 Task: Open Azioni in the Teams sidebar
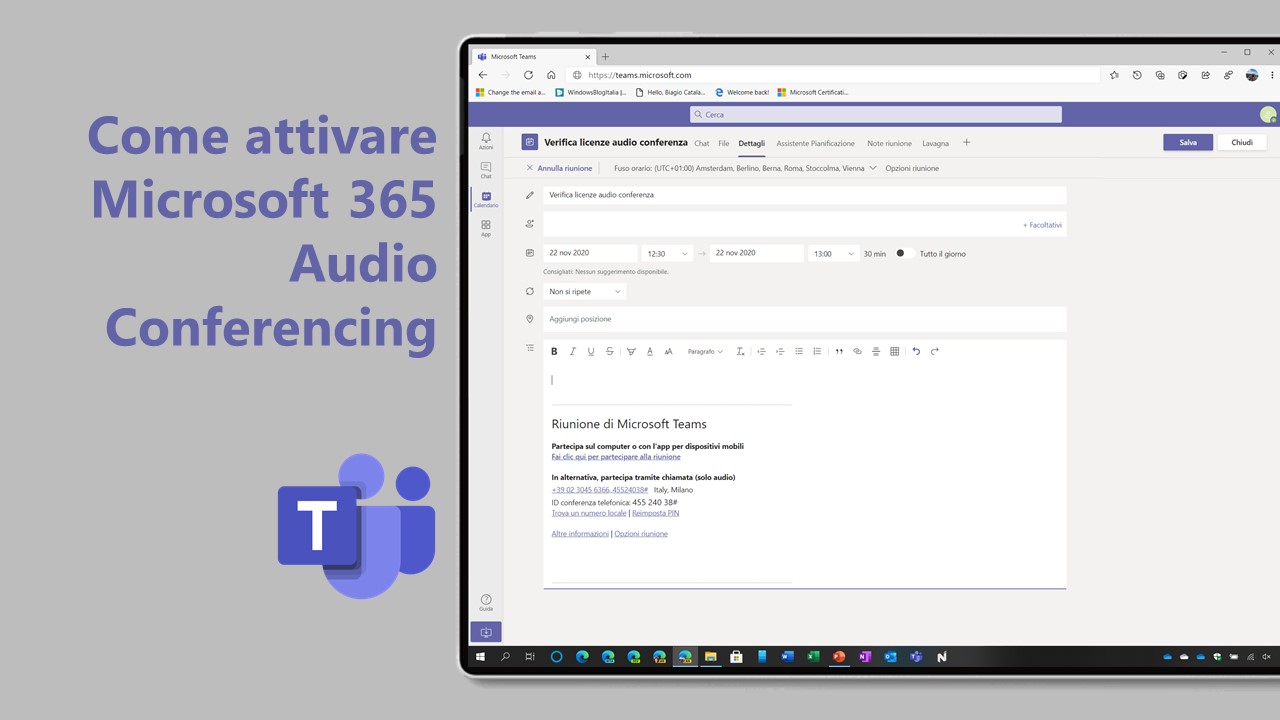(486, 140)
